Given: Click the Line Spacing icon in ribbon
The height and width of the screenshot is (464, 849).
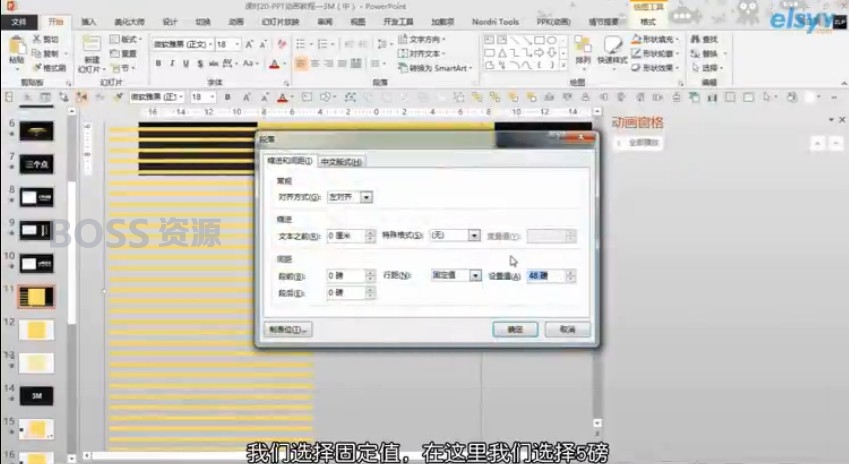Looking at the screenshot, I should (x=382, y=44).
